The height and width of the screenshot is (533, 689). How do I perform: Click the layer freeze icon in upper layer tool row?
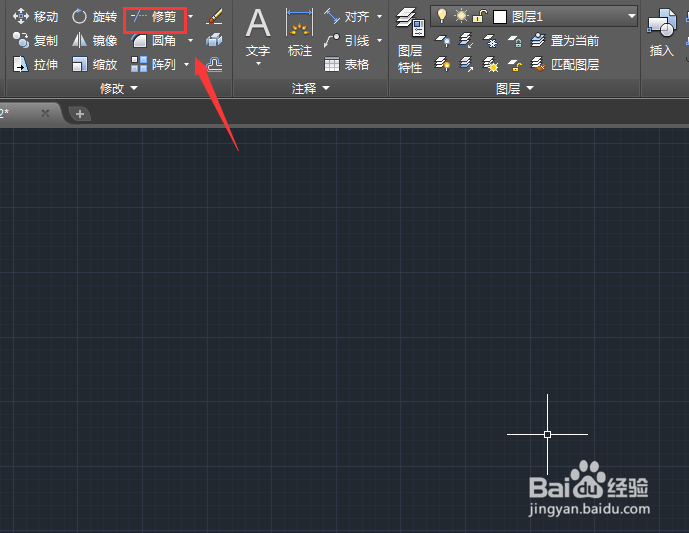(490, 40)
